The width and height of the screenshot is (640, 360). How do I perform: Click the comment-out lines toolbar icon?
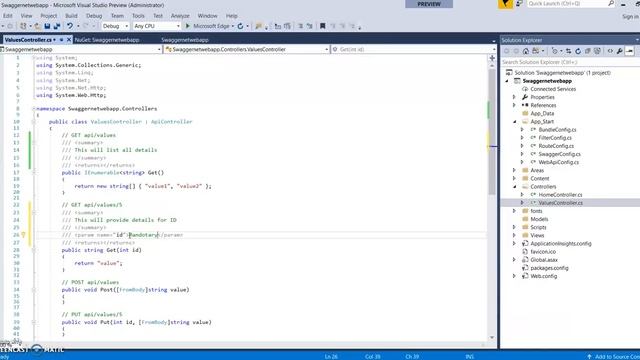click(x=300, y=26)
